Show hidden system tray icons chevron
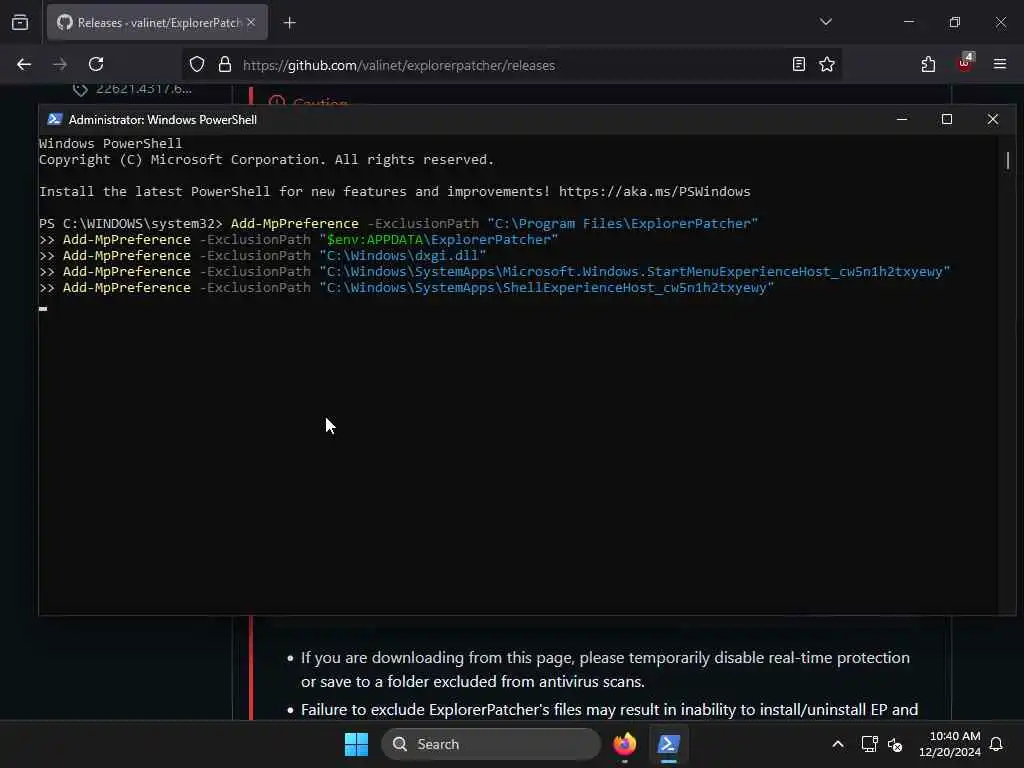The width and height of the screenshot is (1024, 768). (x=838, y=744)
